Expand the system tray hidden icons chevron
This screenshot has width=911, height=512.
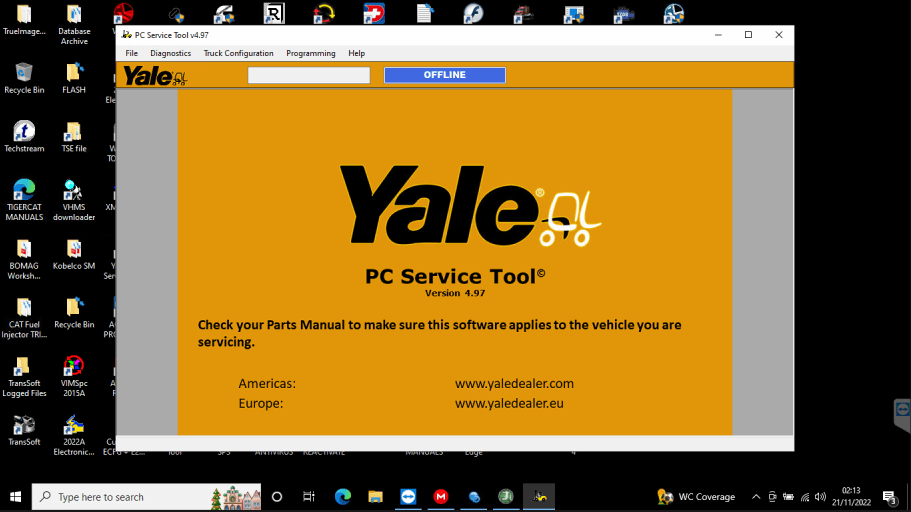click(x=756, y=497)
